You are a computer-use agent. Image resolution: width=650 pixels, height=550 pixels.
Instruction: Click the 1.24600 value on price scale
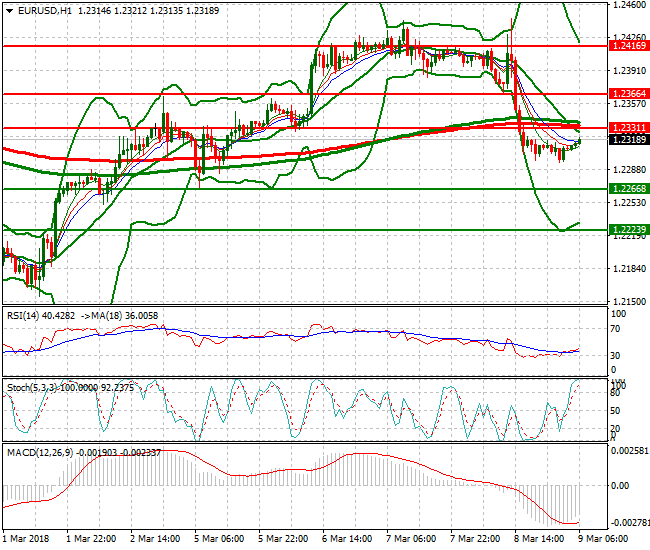pos(629,5)
